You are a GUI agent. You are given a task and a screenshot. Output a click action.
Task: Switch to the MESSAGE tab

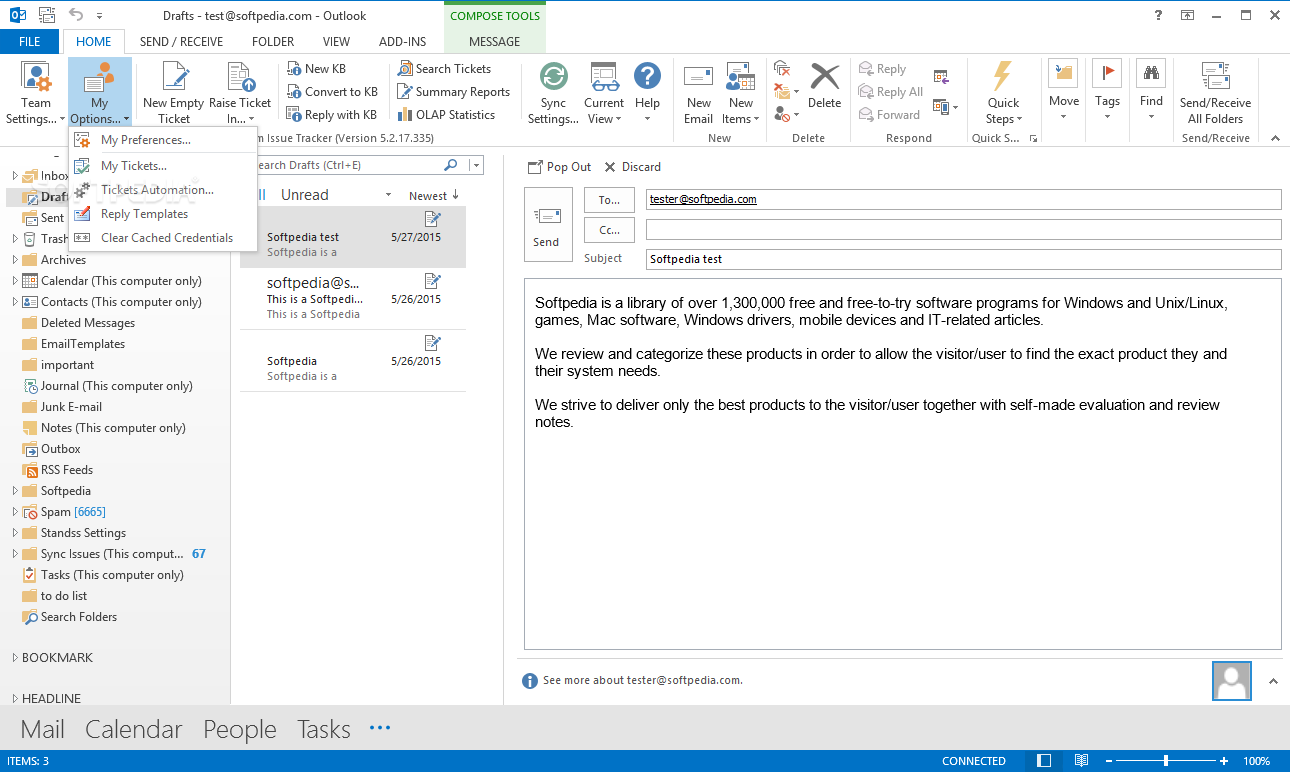coord(495,42)
